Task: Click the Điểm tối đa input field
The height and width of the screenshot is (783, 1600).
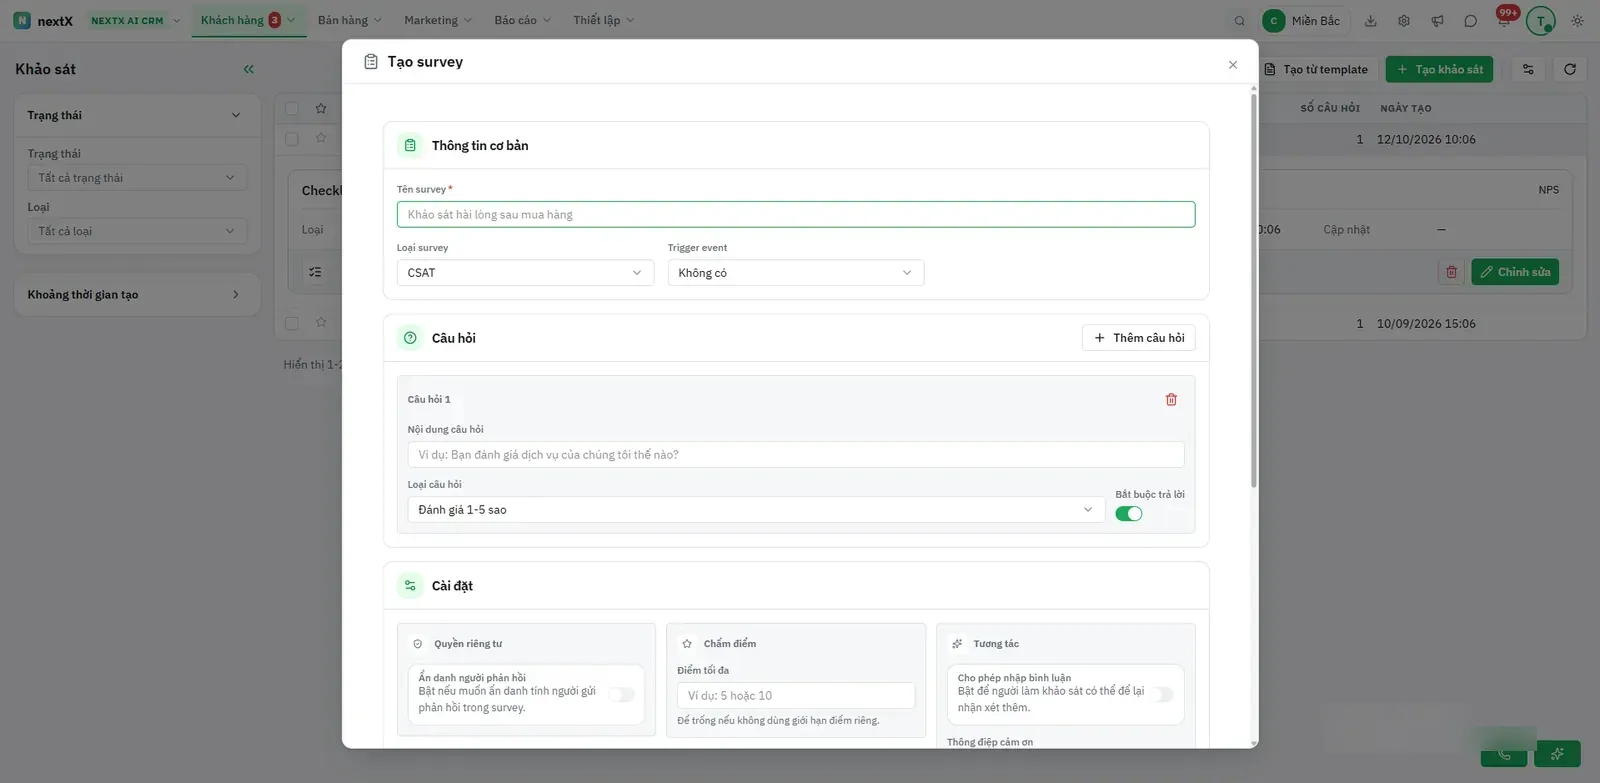Action: pos(796,696)
